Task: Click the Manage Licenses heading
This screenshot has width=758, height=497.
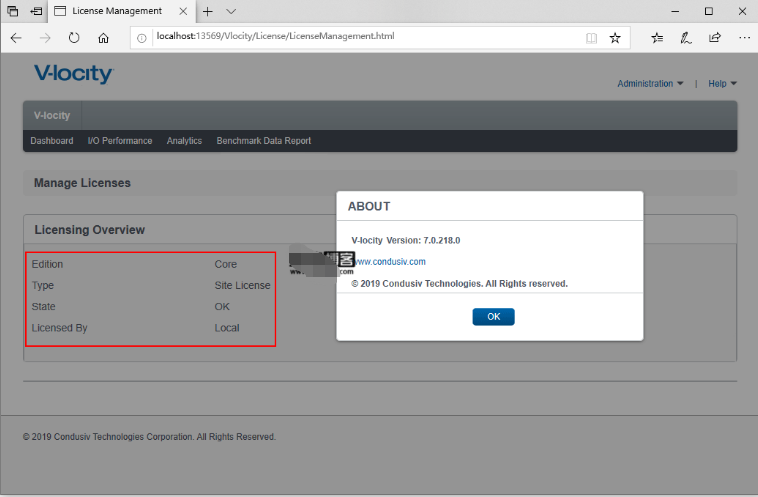Action: 82,183
